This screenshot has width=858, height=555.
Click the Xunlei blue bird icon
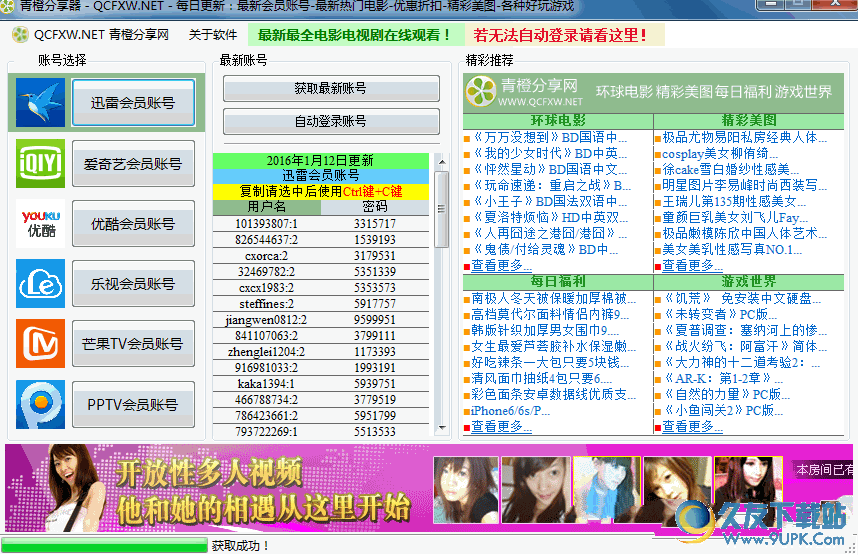tap(40, 103)
